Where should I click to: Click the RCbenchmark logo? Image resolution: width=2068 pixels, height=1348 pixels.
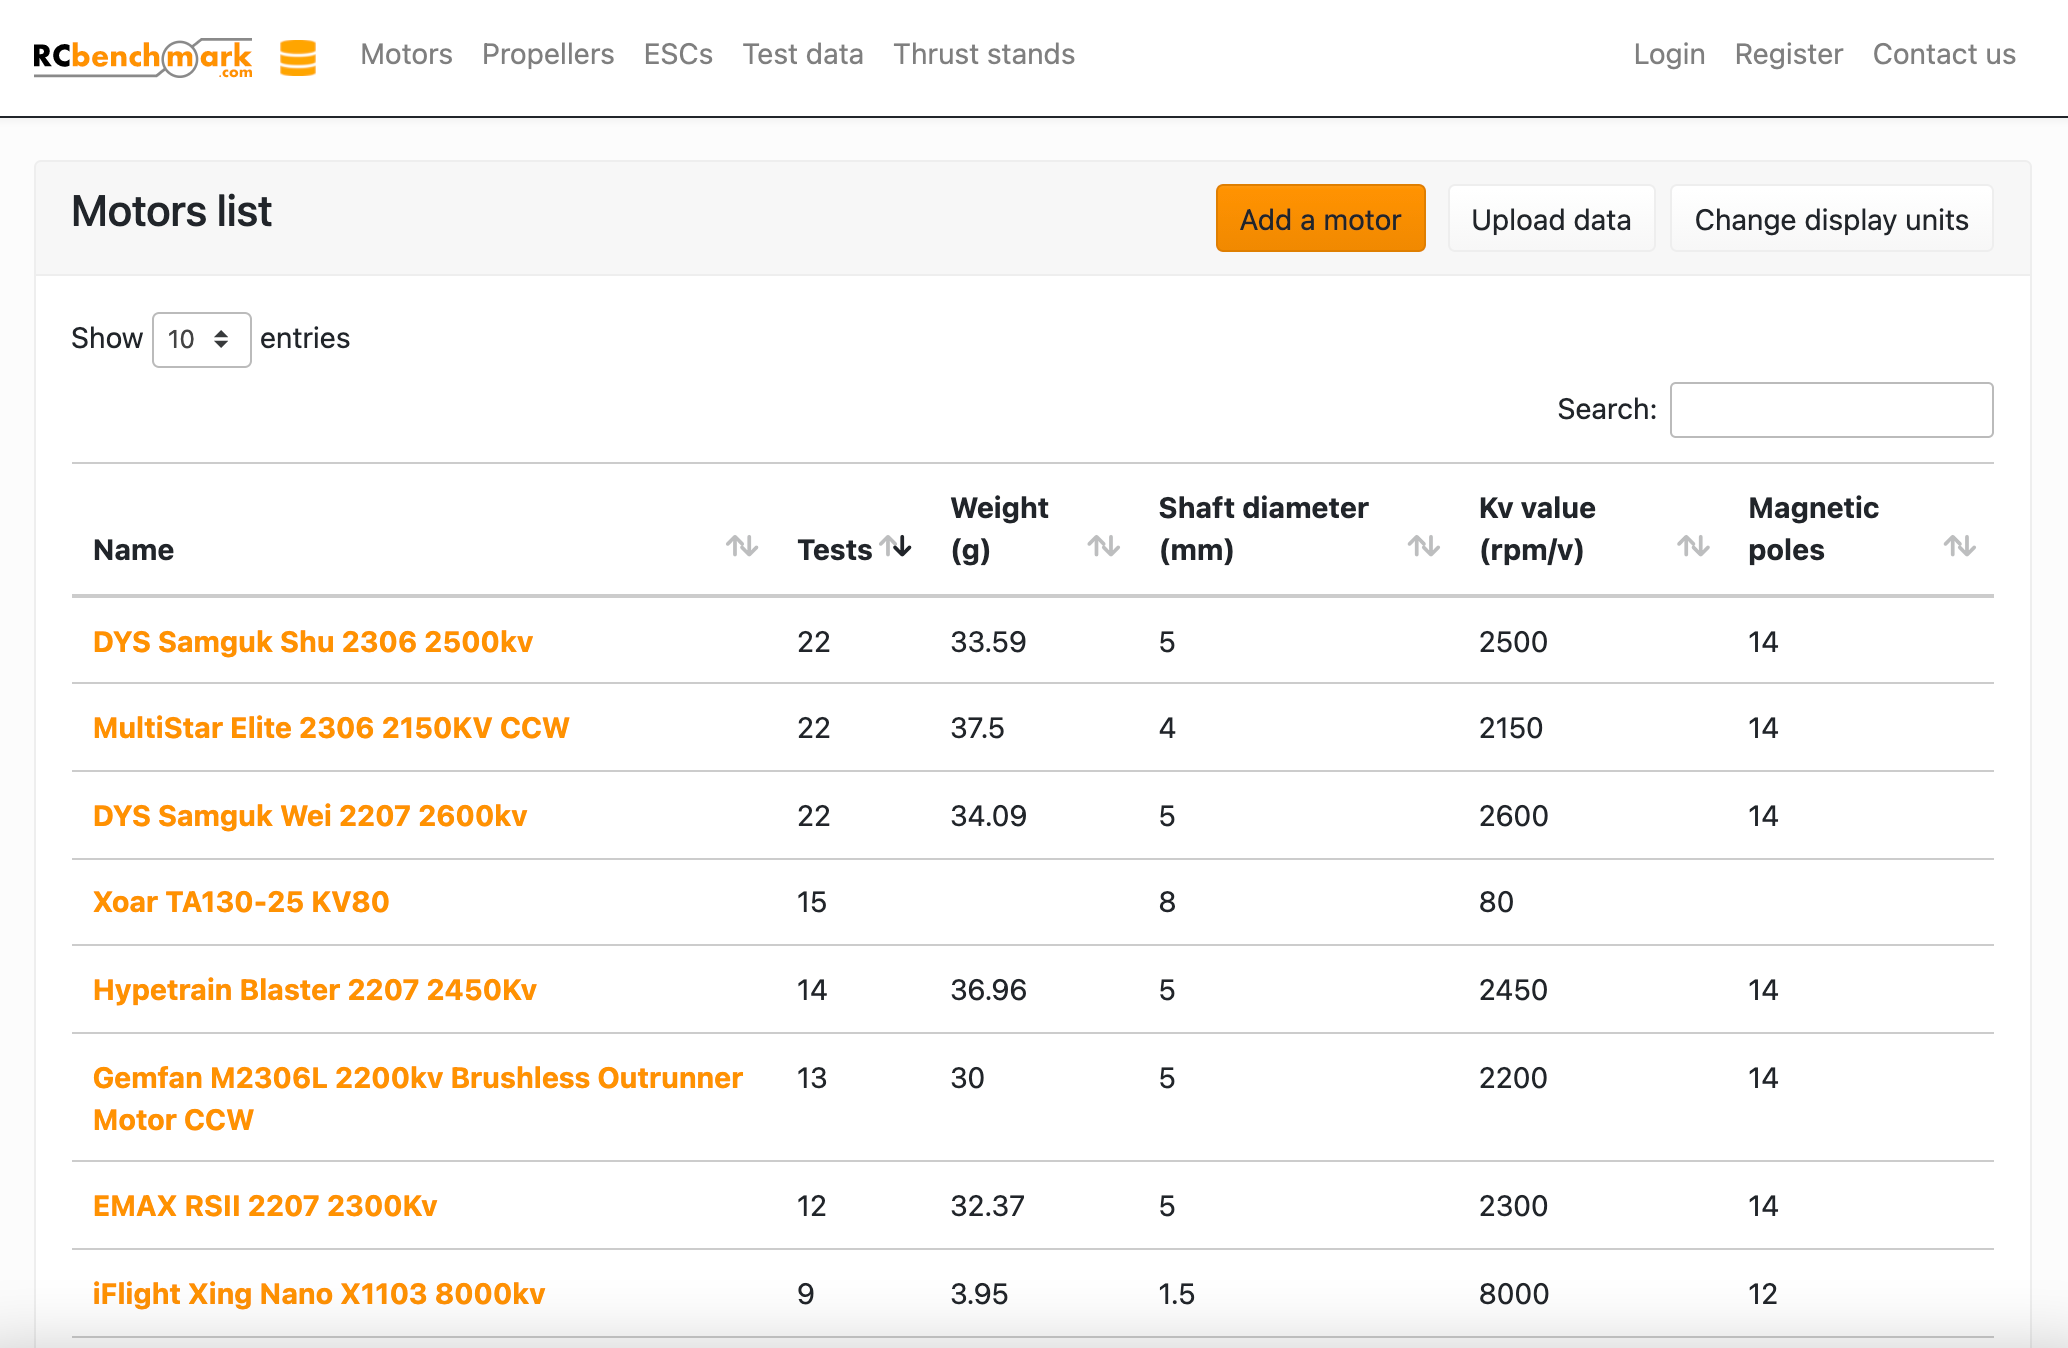(142, 57)
